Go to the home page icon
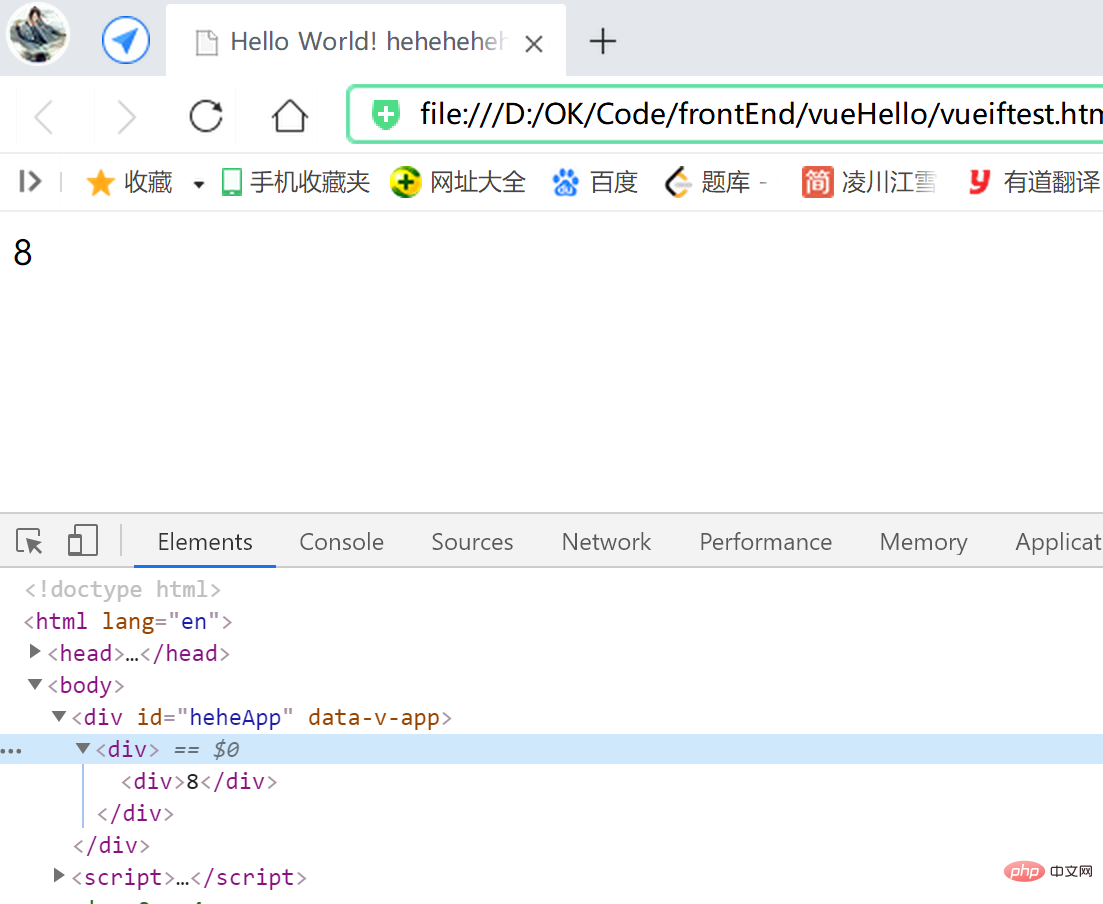This screenshot has height=904, width=1103. coord(290,117)
